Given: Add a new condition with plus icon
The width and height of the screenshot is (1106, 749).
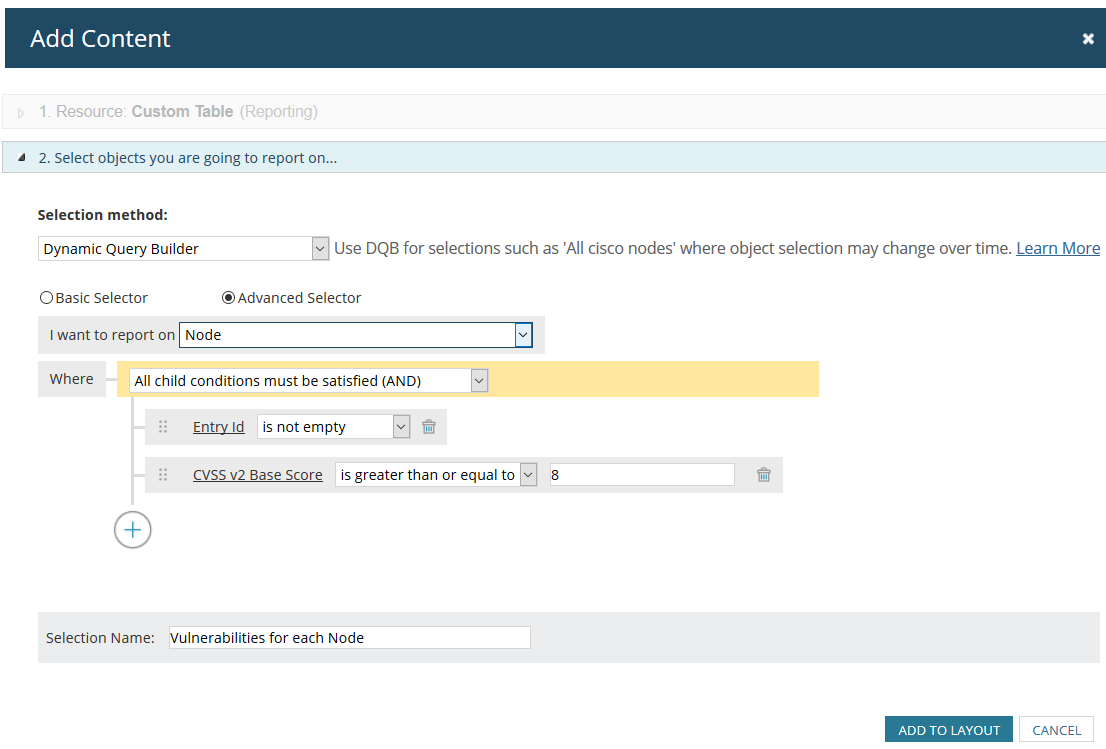Looking at the screenshot, I should (133, 530).
